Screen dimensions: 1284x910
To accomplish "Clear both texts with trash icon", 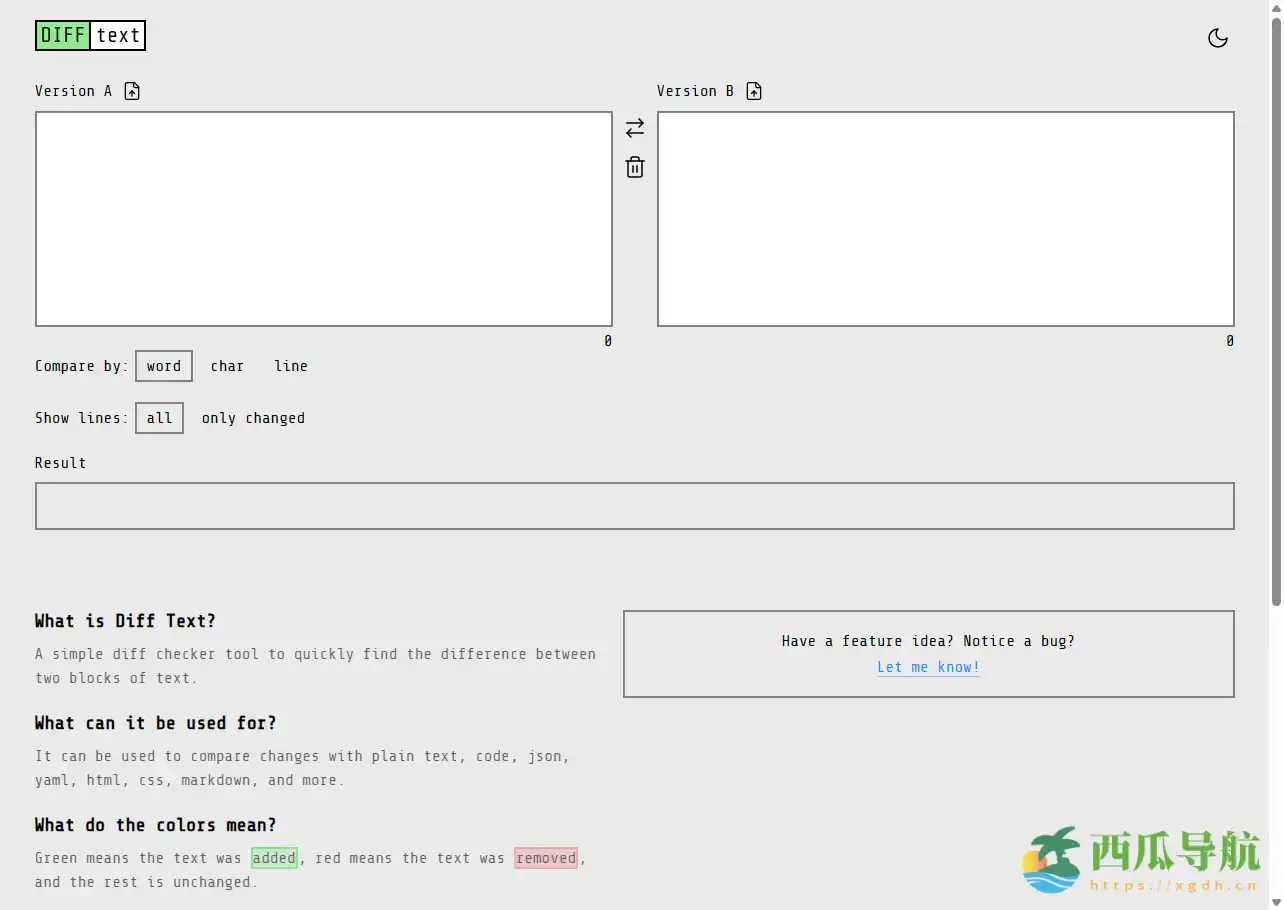I will [x=635, y=167].
